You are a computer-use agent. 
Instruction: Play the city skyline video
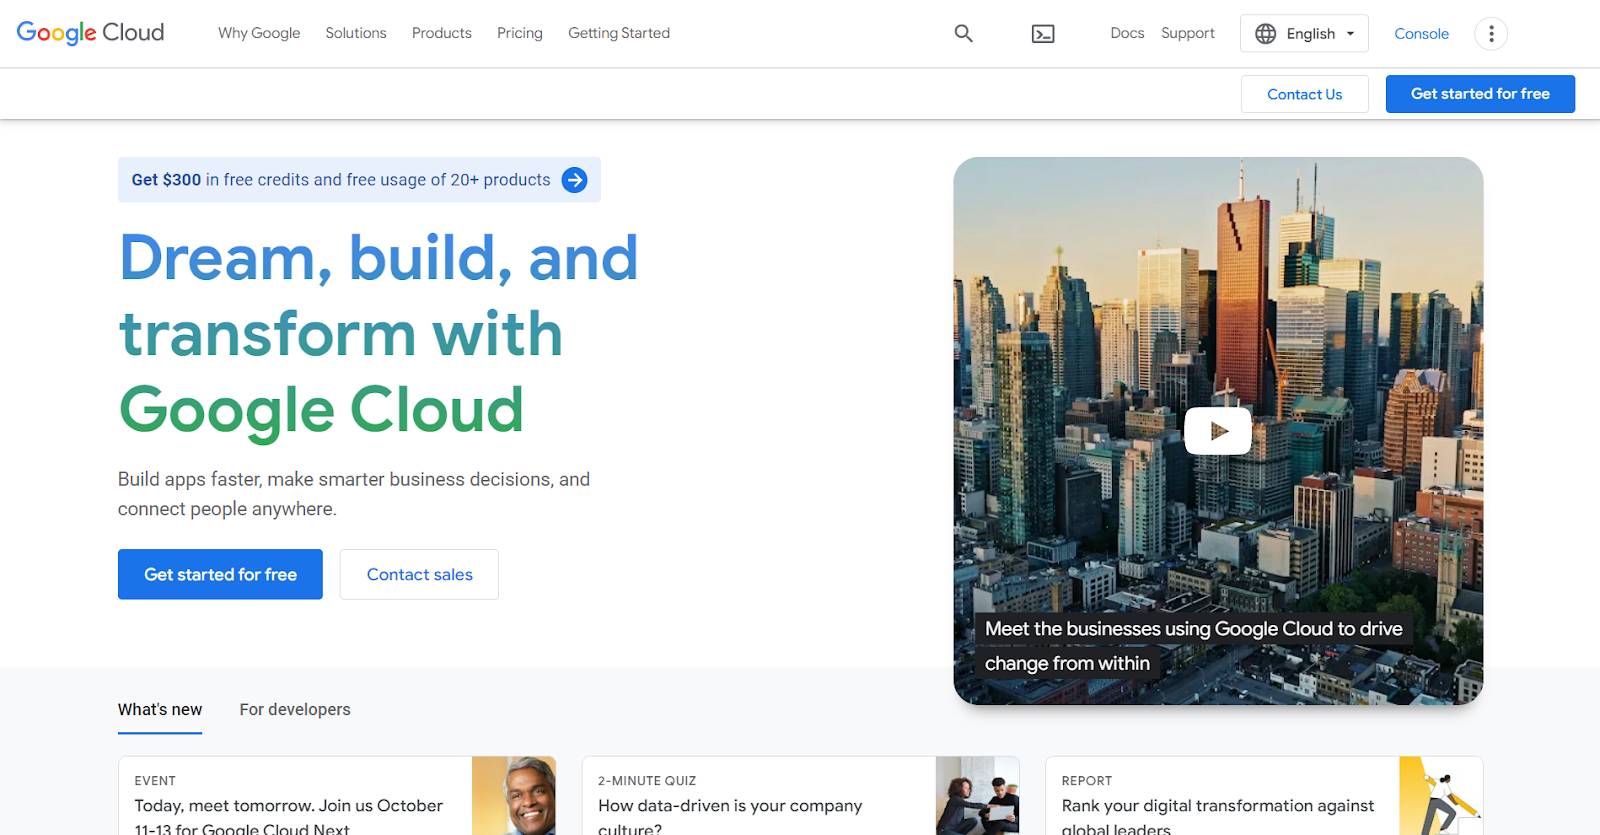1217,431
